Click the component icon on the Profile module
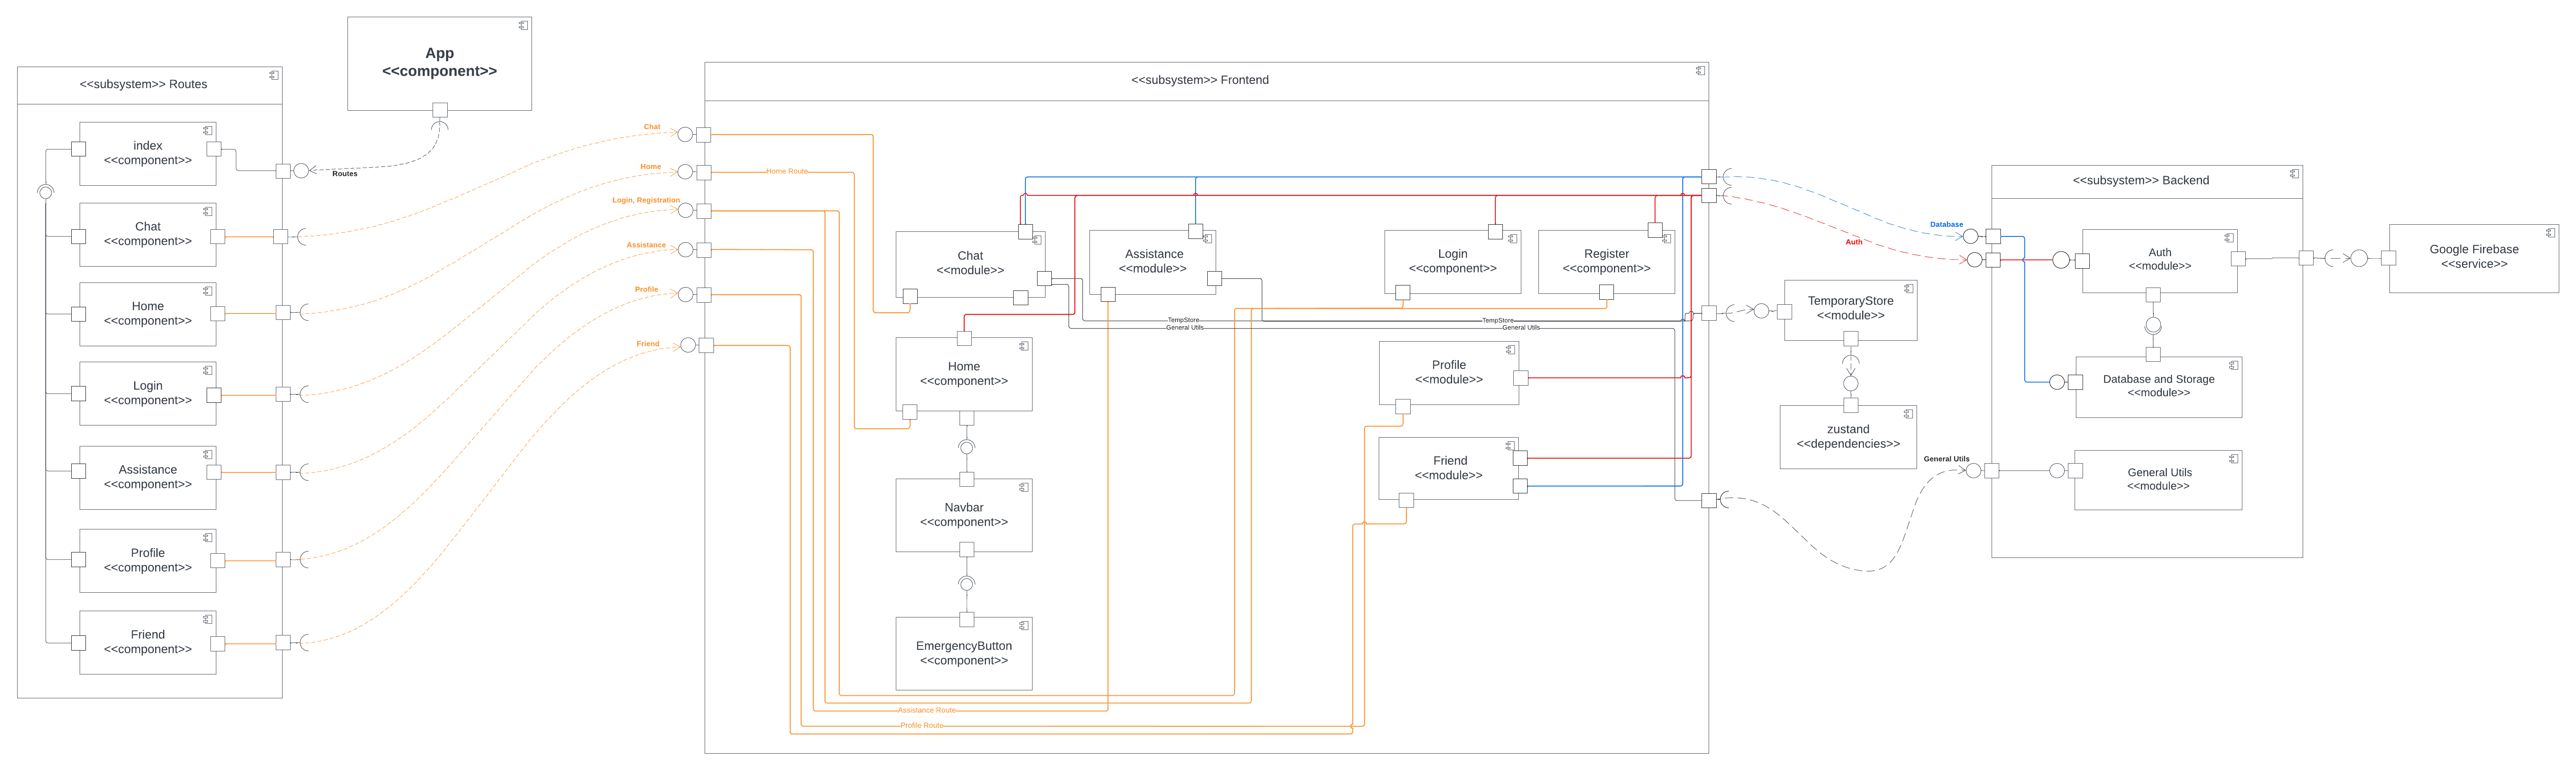 1510,350
